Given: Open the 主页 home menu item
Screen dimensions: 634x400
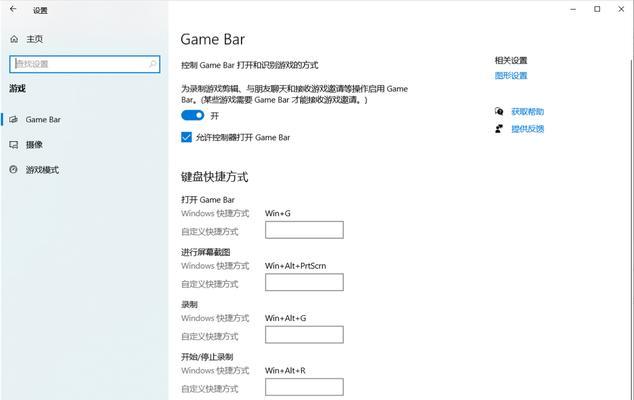Looking at the screenshot, I should coord(34,39).
